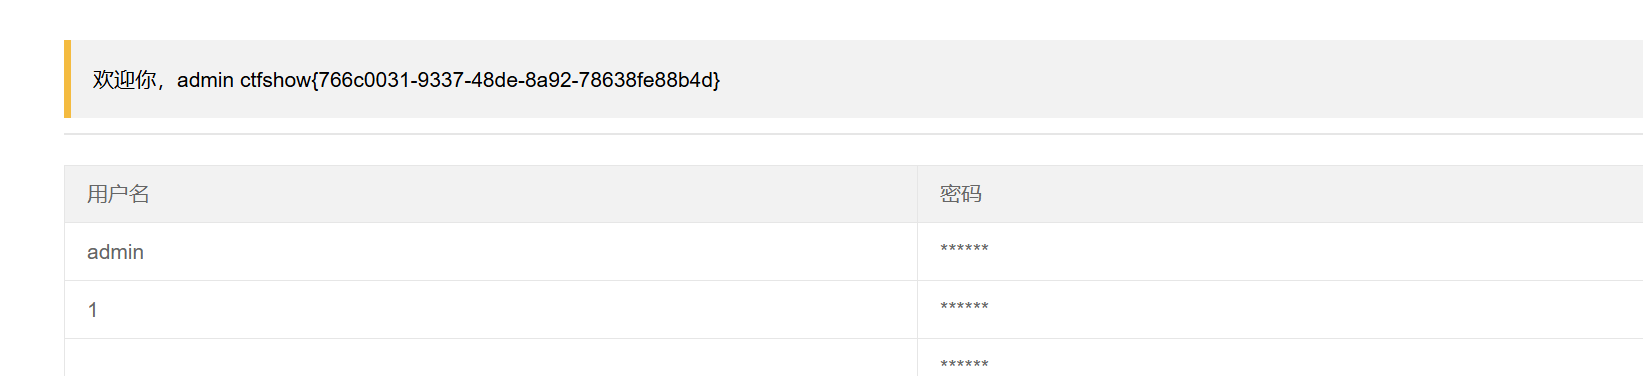1643x376 pixels.
Task: Click the 8a92 segment of the flag
Action: 548,80
